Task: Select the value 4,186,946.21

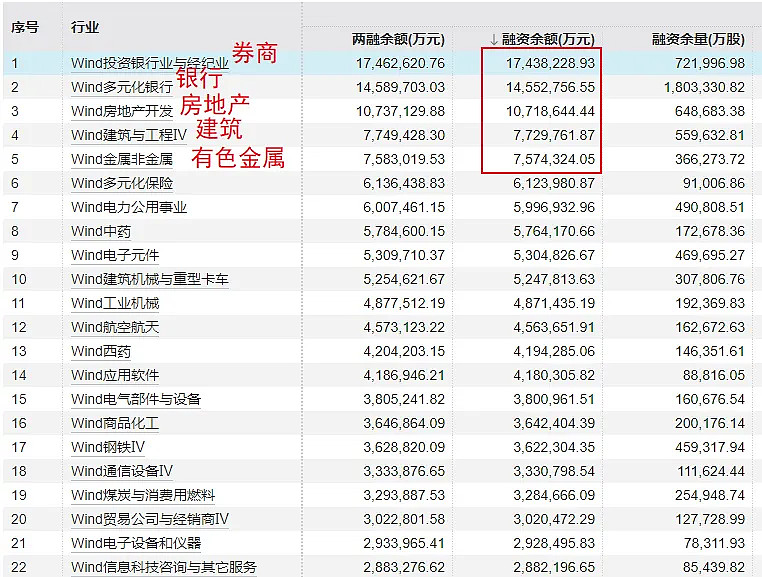Action: (x=404, y=375)
